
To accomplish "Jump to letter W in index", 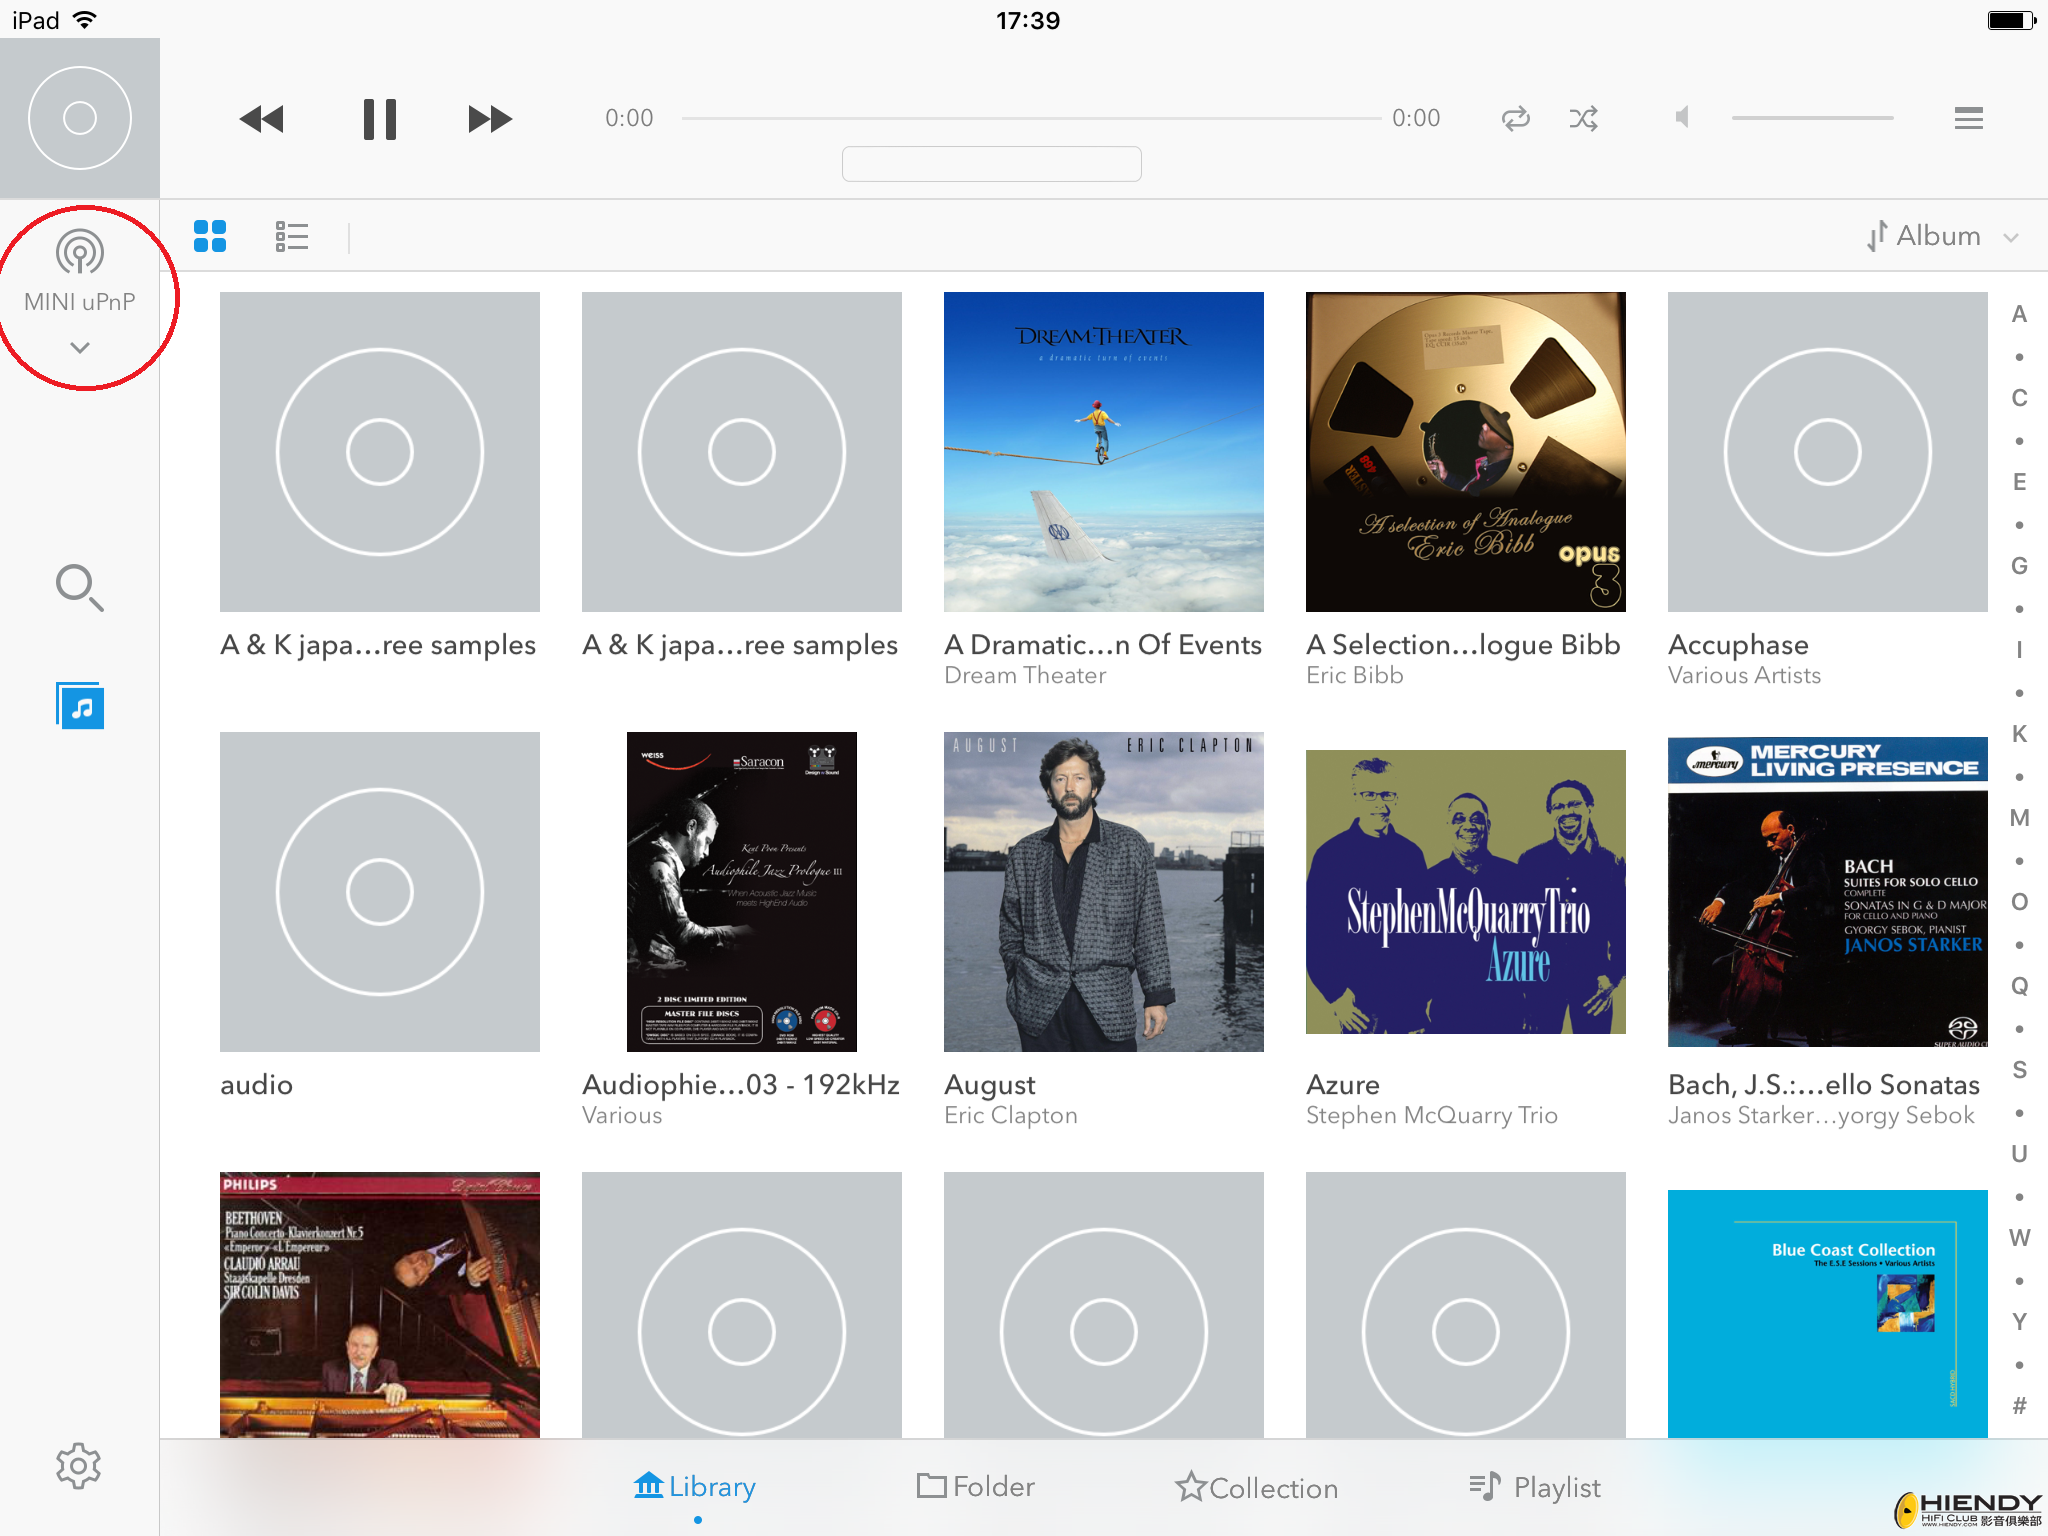I will [2019, 1238].
